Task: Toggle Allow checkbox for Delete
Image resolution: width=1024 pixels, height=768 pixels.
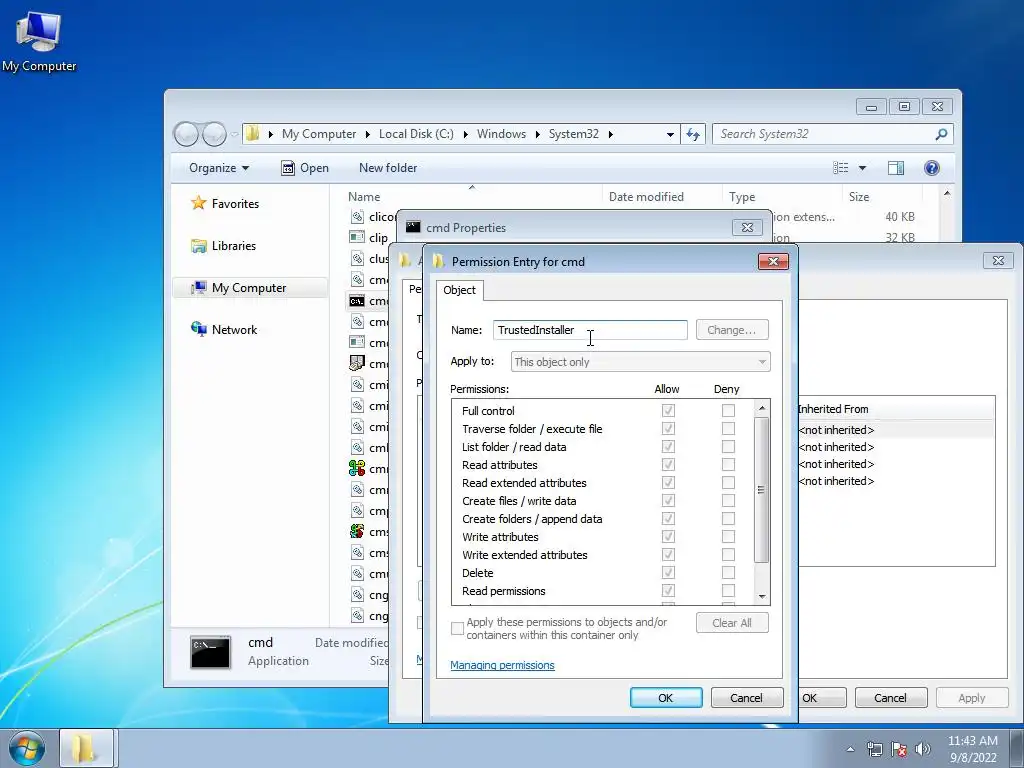Action: click(x=667, y=573)
